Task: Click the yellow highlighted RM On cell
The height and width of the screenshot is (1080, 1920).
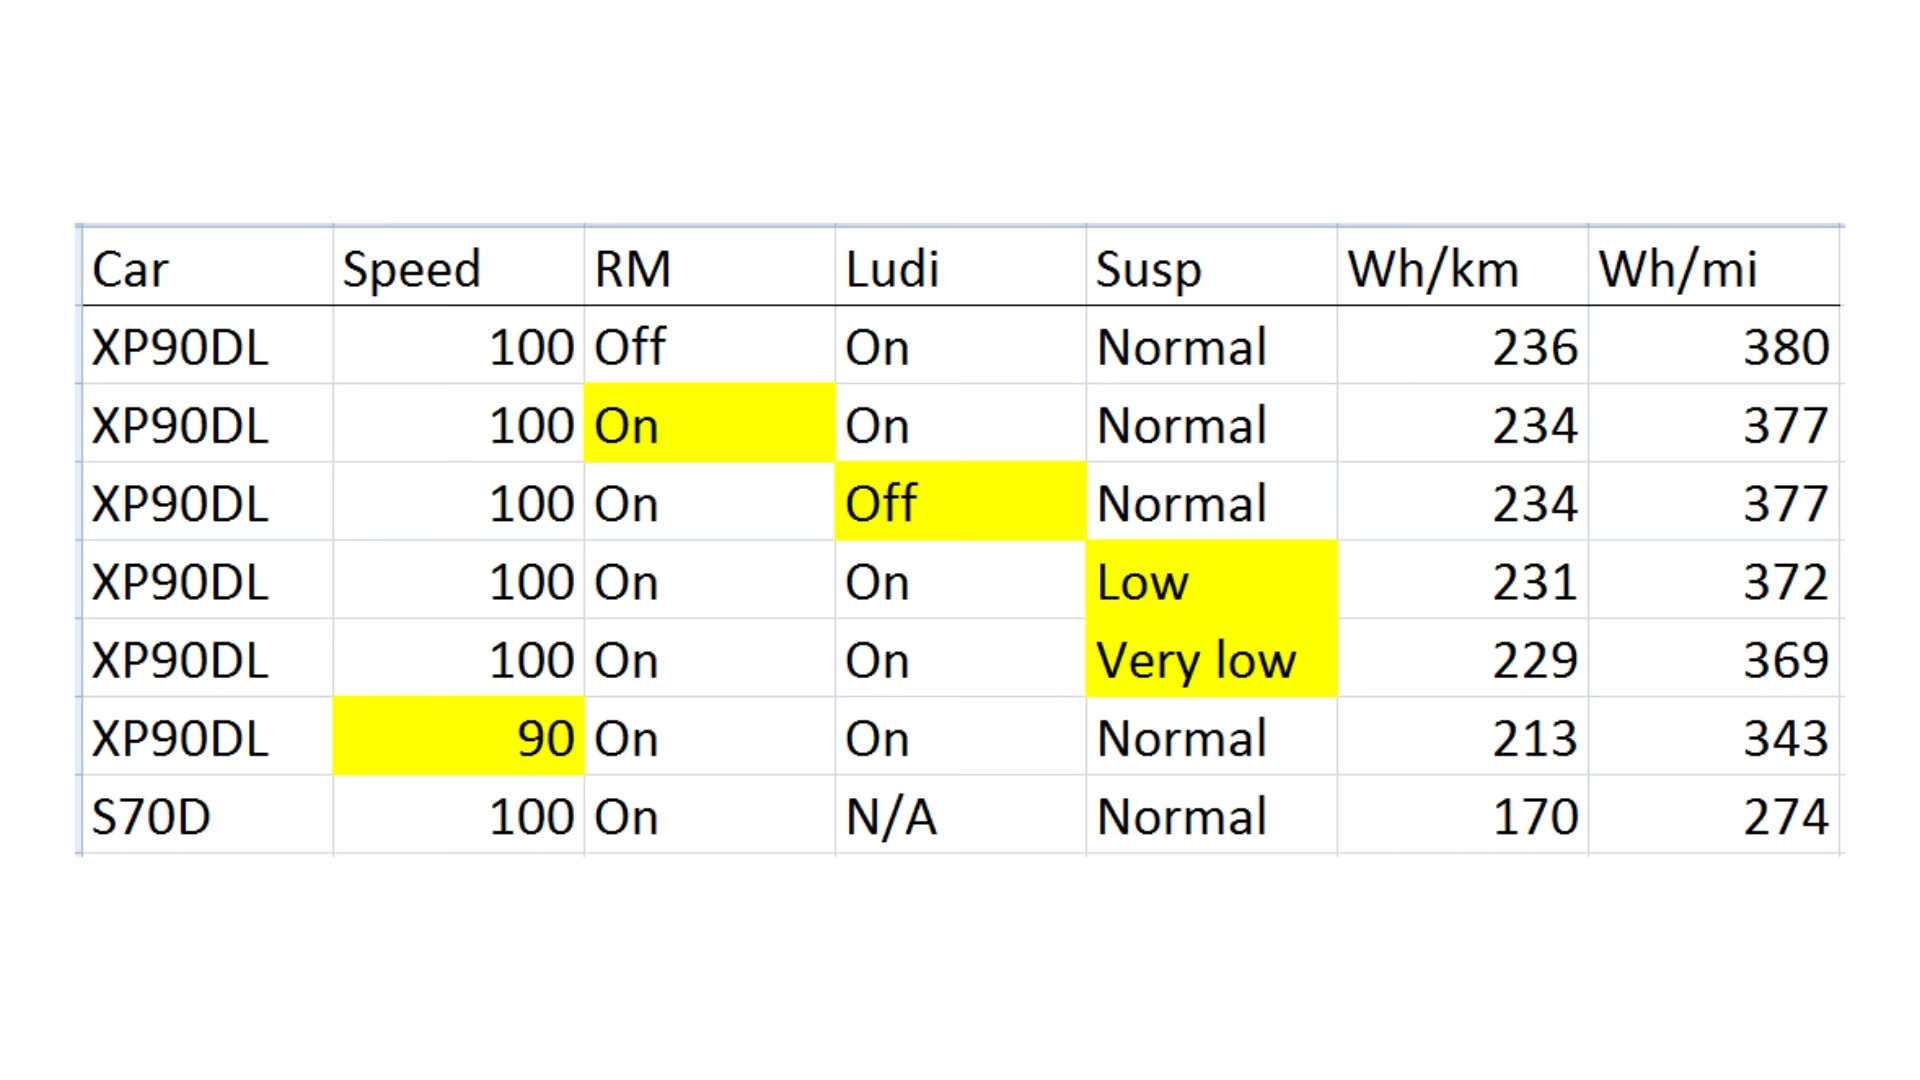Action: (709, 423)
